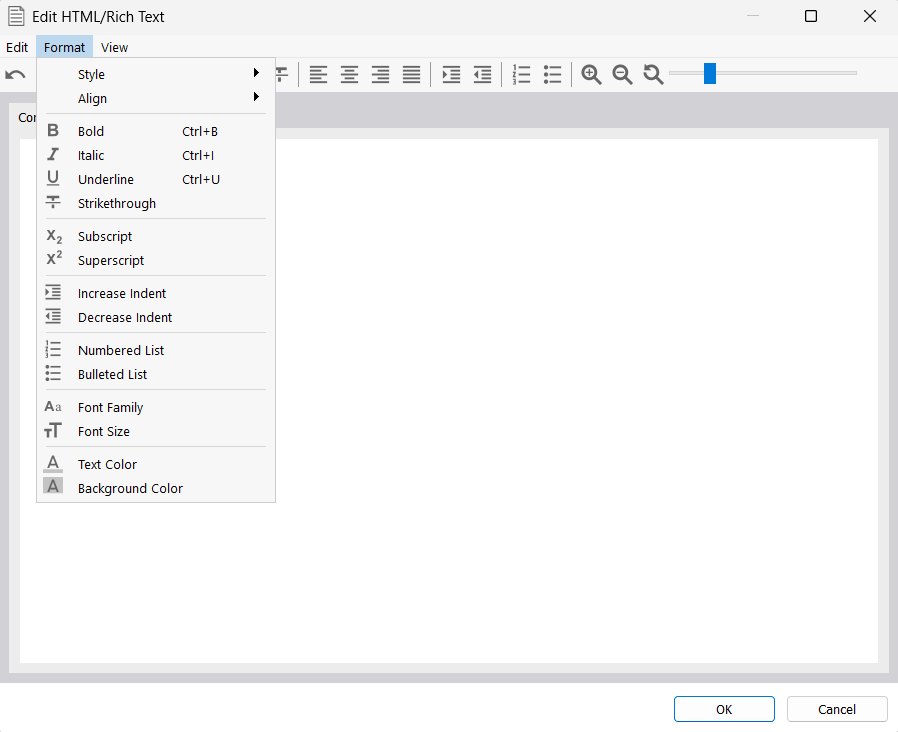This screenshot has width=898, height=732.
Task: Insert a numbered list via the toolbar
Action: tap(521, 74)
